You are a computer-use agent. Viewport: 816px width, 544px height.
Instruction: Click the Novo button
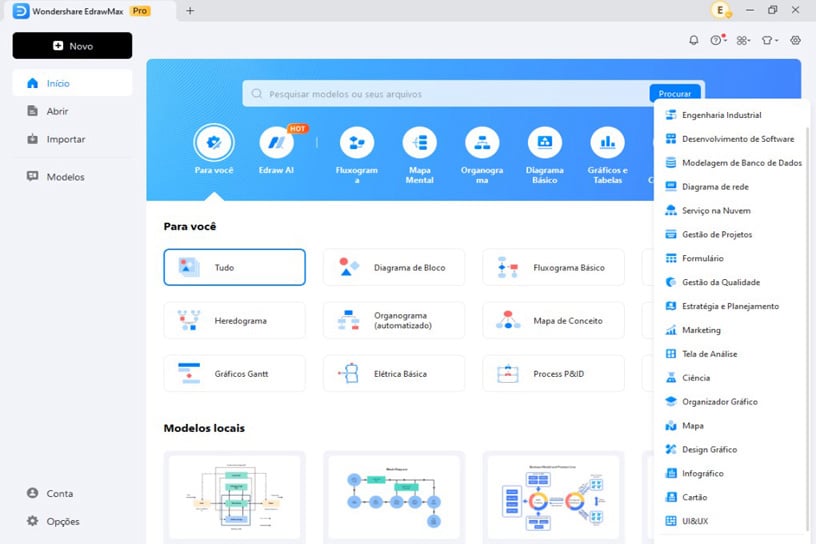click(72, 46)
